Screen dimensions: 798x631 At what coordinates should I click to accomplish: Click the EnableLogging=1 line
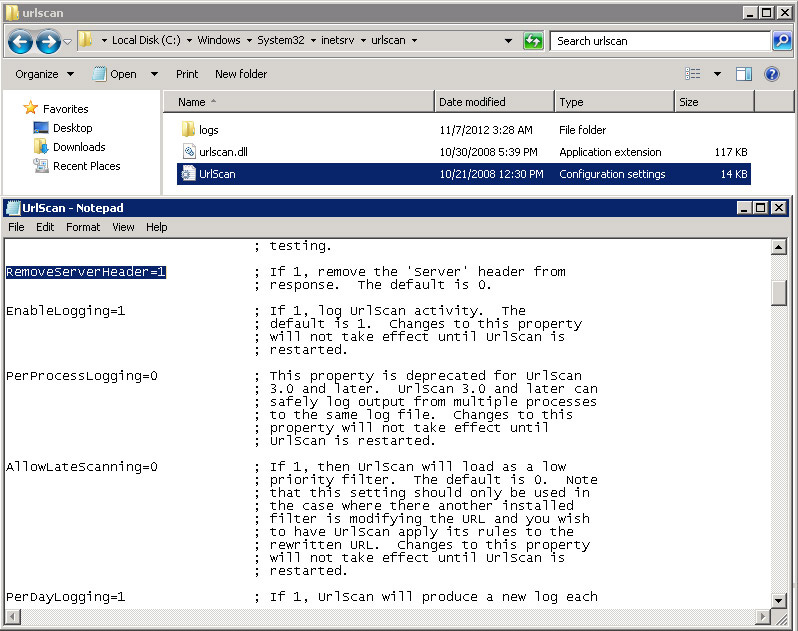65,311
